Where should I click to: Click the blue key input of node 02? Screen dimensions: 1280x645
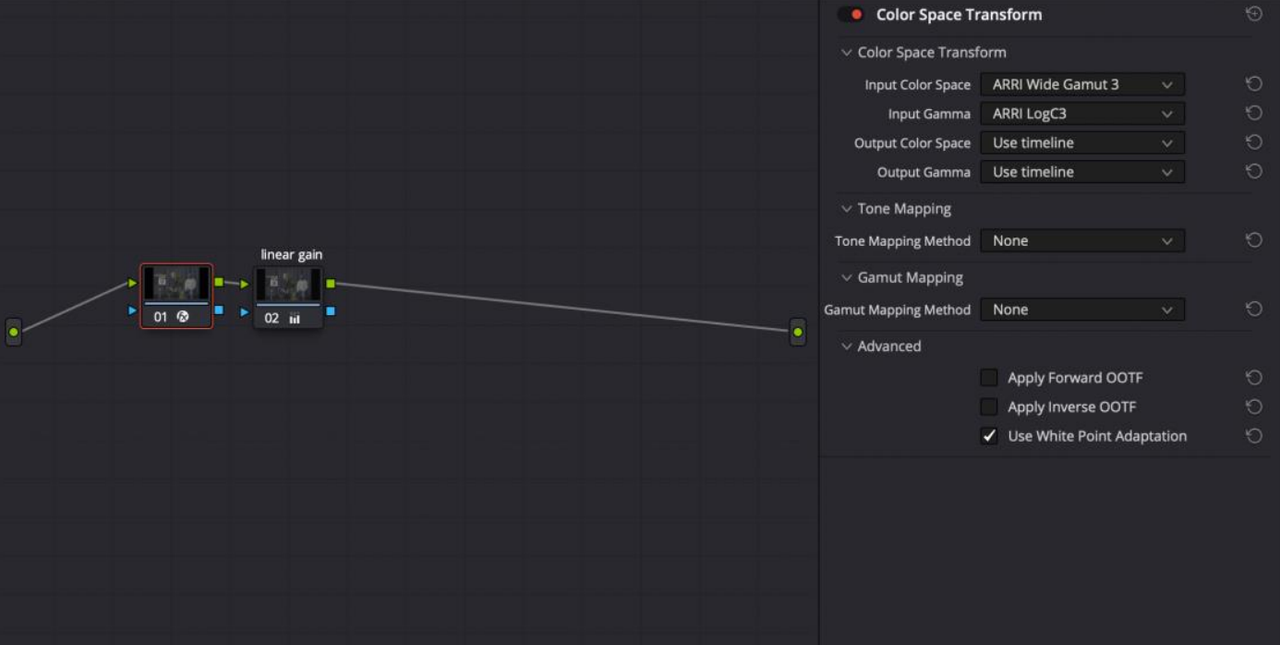click(245, 312)
